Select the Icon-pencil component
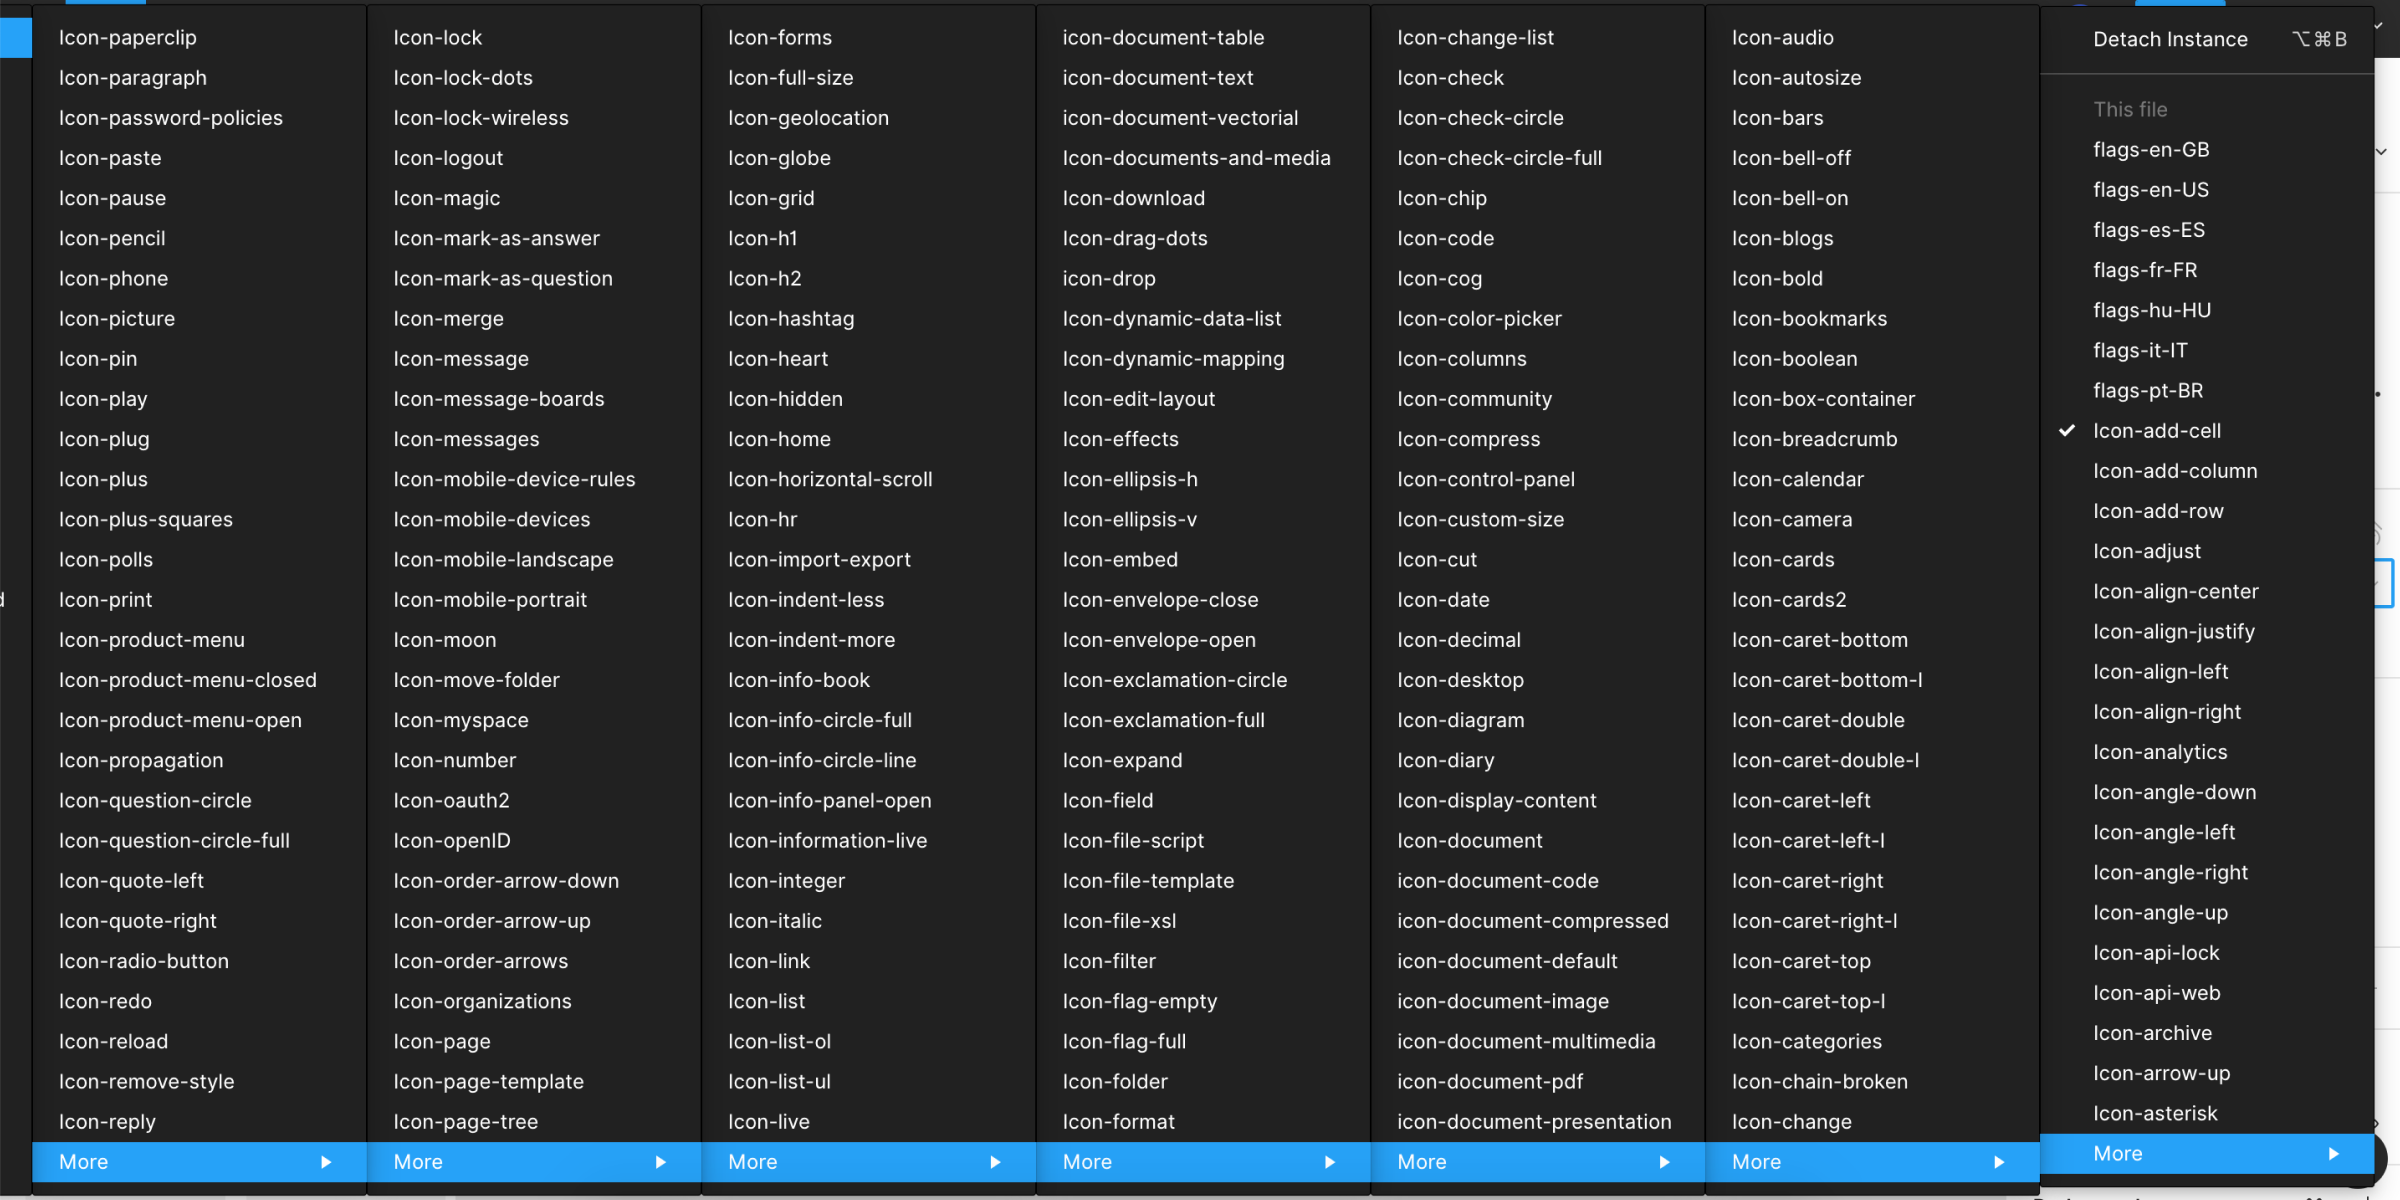 click(x=112, y=238)
